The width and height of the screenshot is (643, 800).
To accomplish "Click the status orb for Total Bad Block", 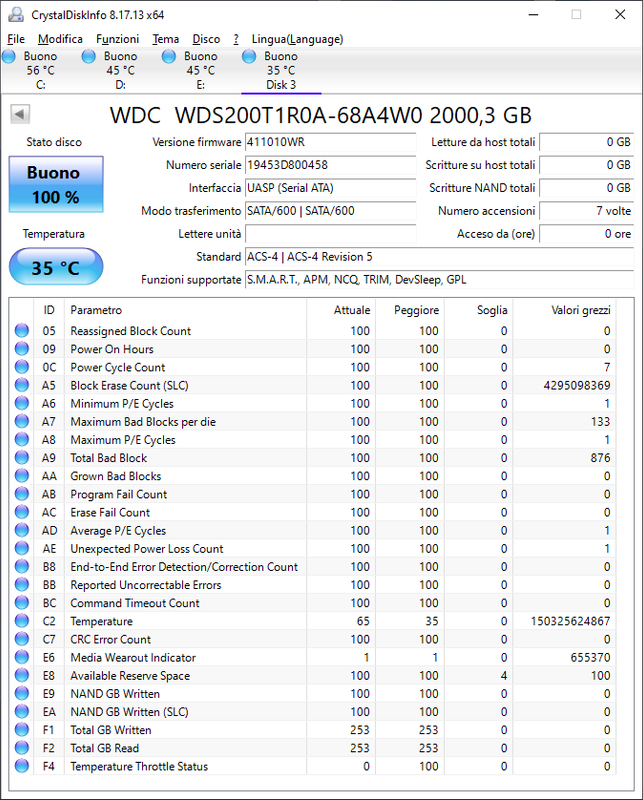I will 22,458.
